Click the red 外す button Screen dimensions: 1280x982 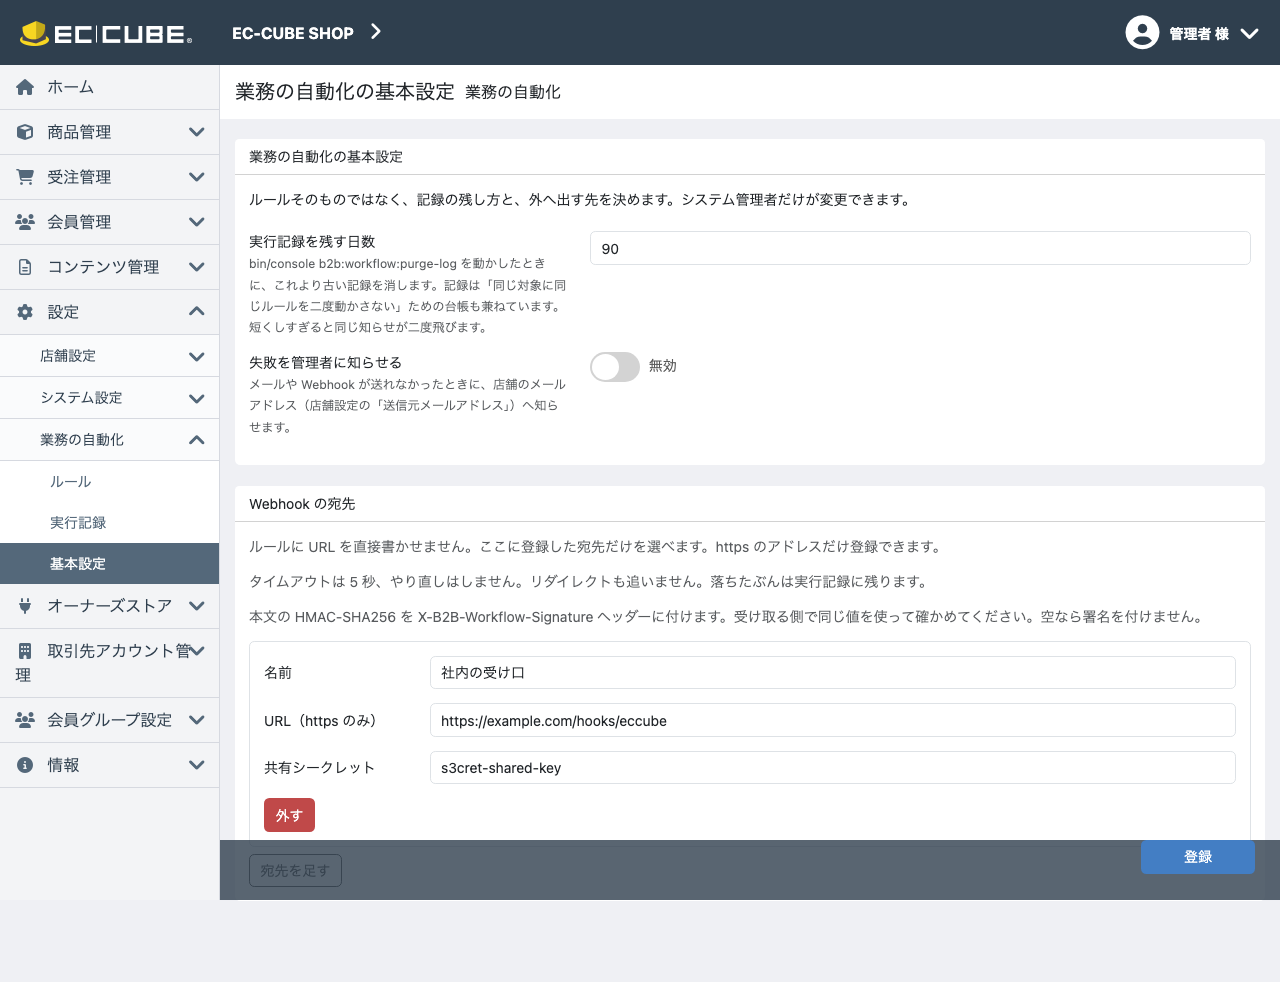coord(289,815)
